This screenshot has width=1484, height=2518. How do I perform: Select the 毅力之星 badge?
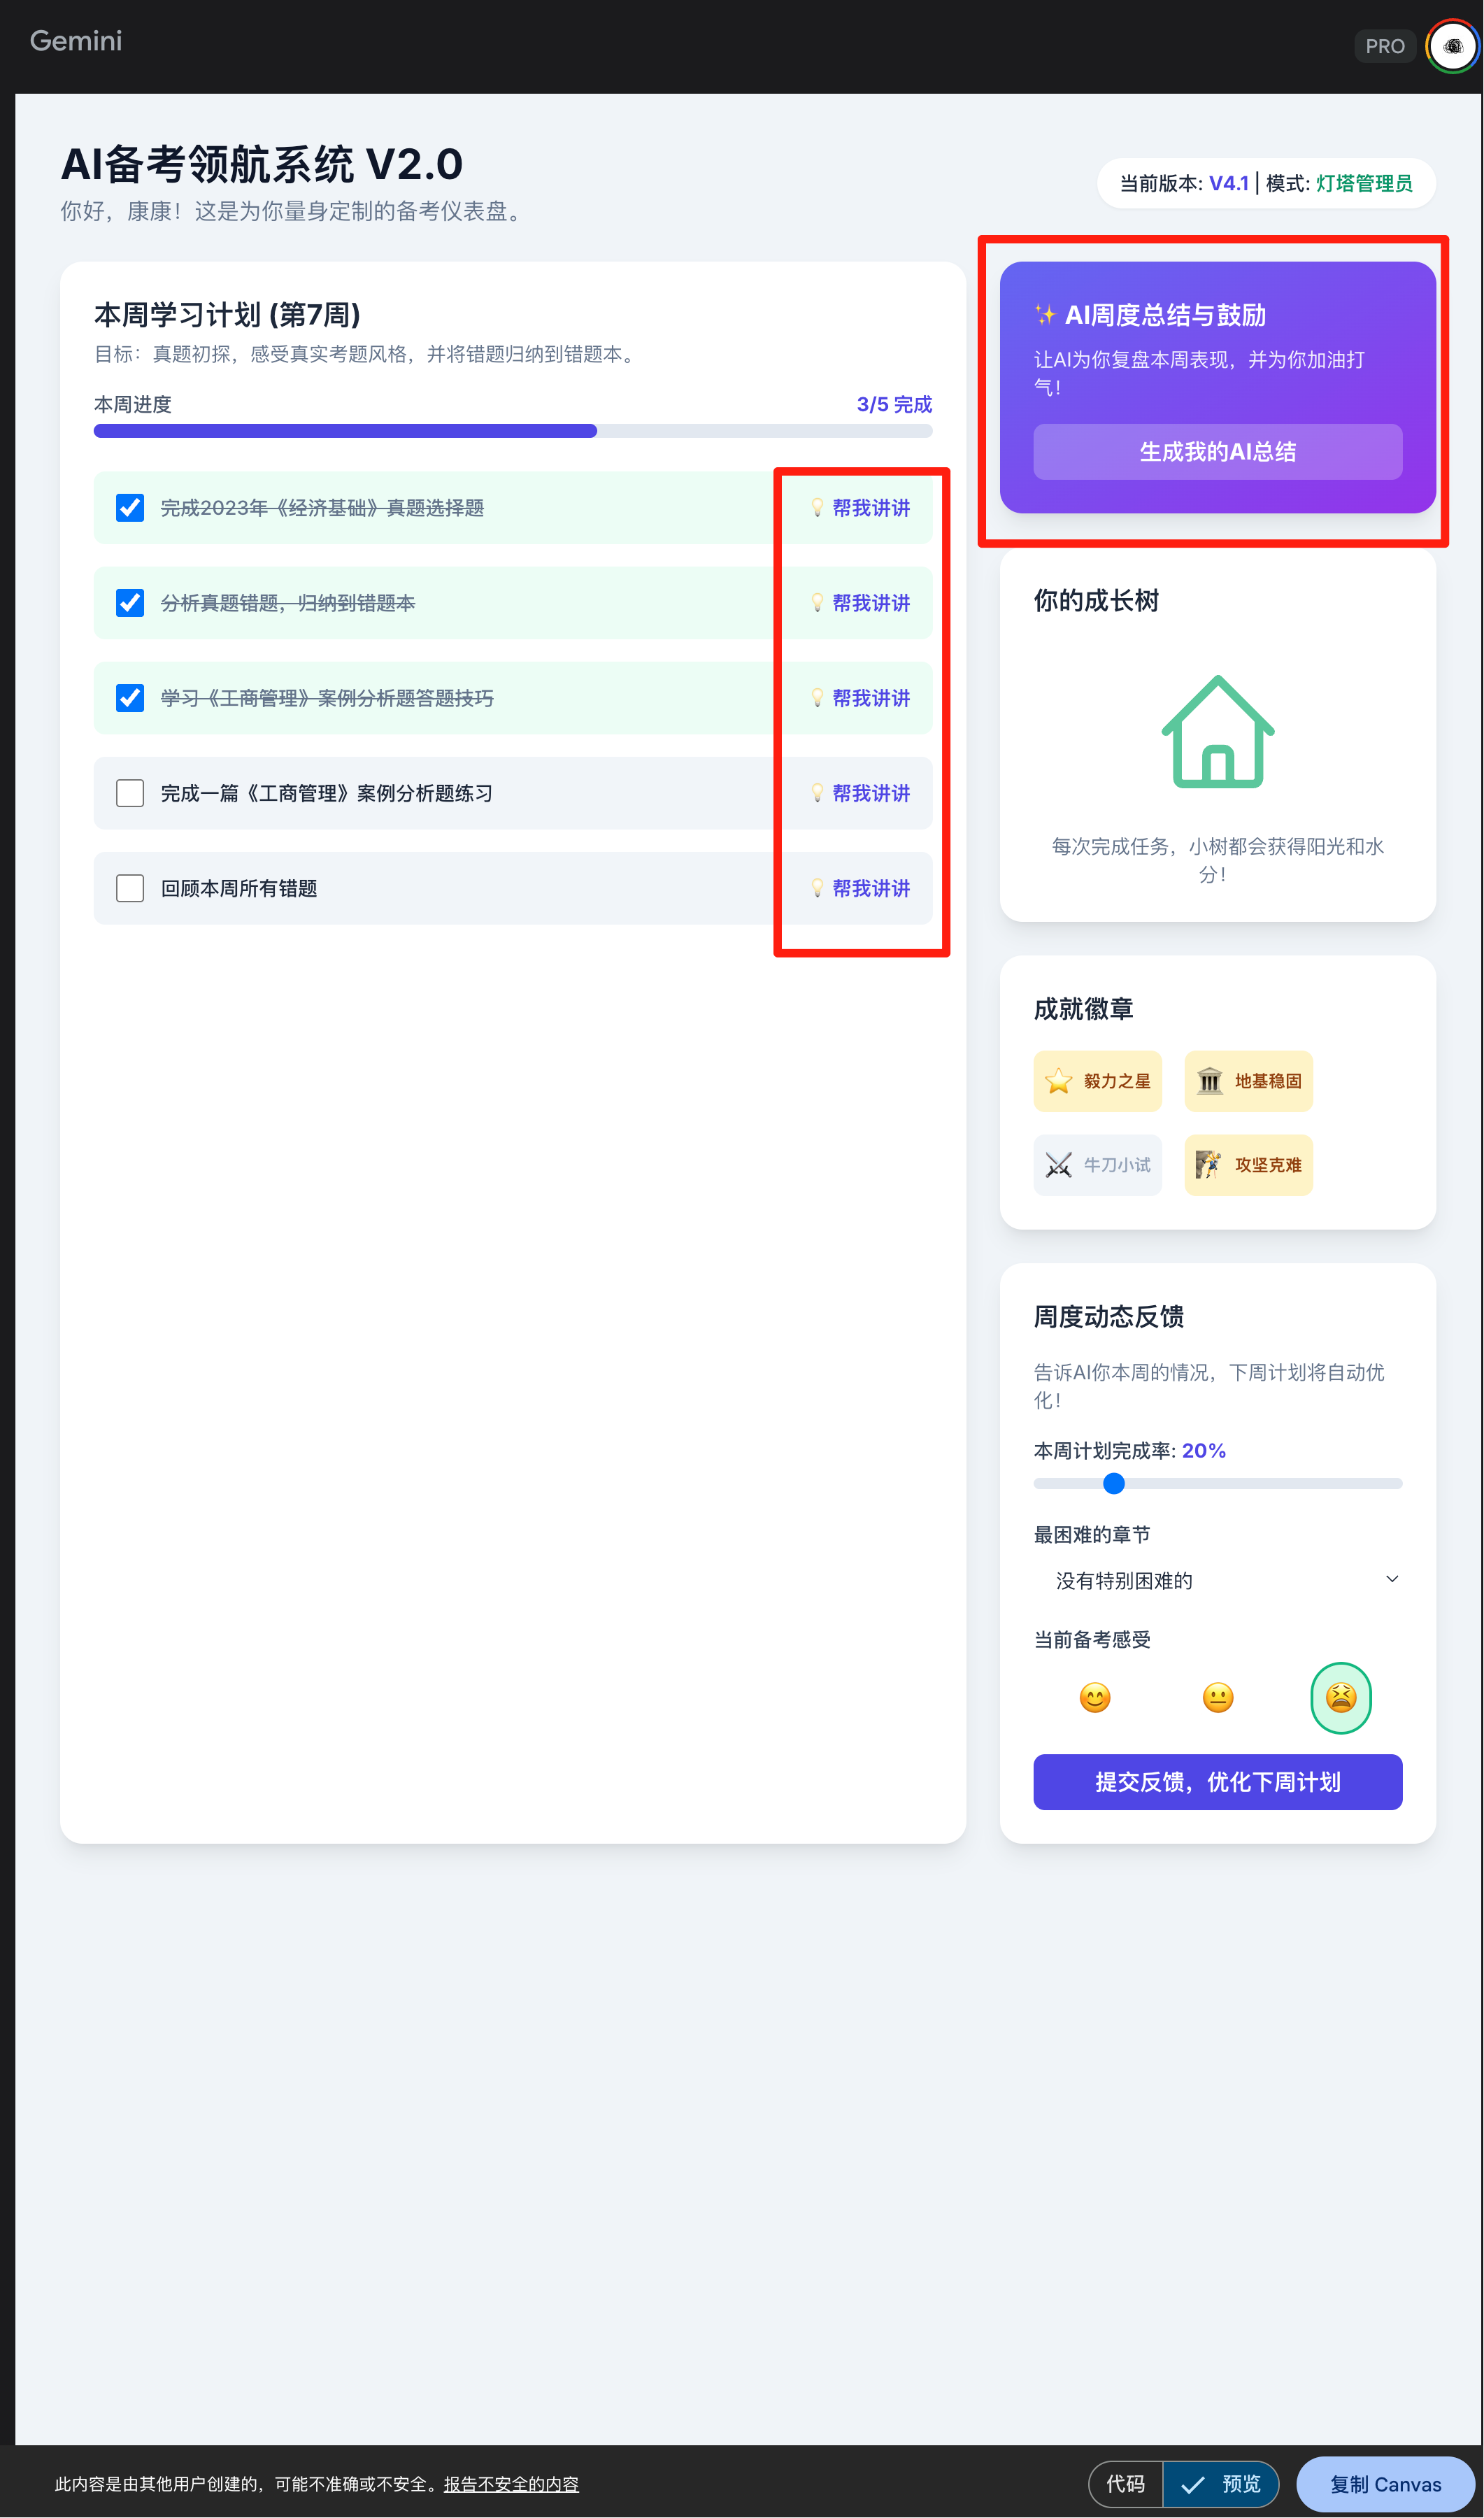pyautogui.click(x=1097, y=1081)
